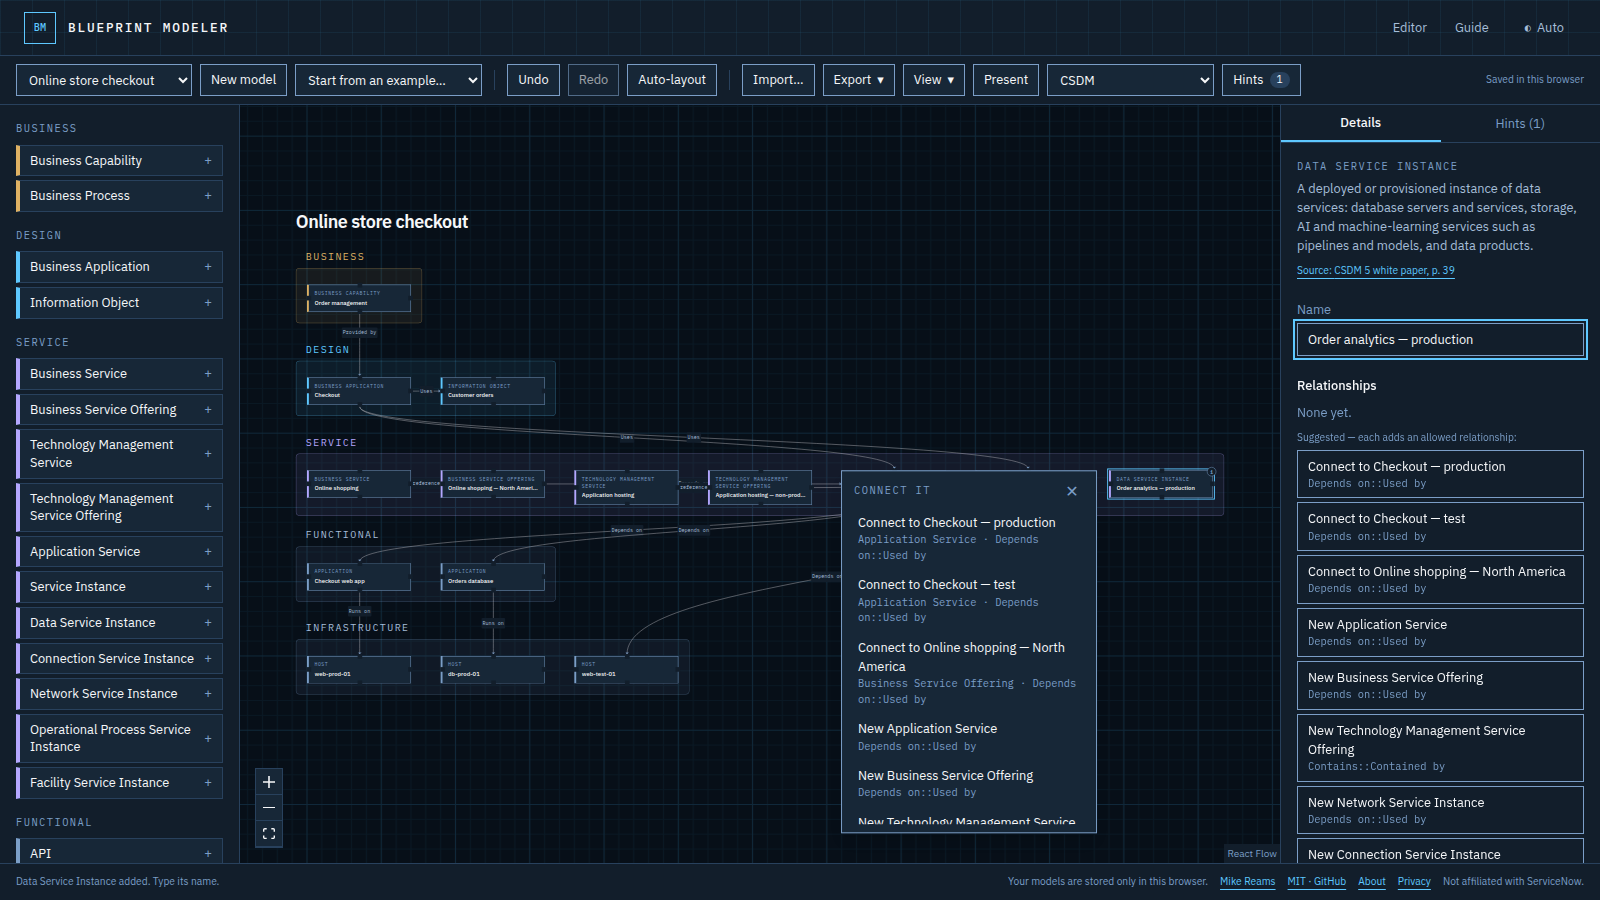1600x900 pixels.
Task: Add a Data Service Instance via plus icon
Action: click(x=208, y=623)
